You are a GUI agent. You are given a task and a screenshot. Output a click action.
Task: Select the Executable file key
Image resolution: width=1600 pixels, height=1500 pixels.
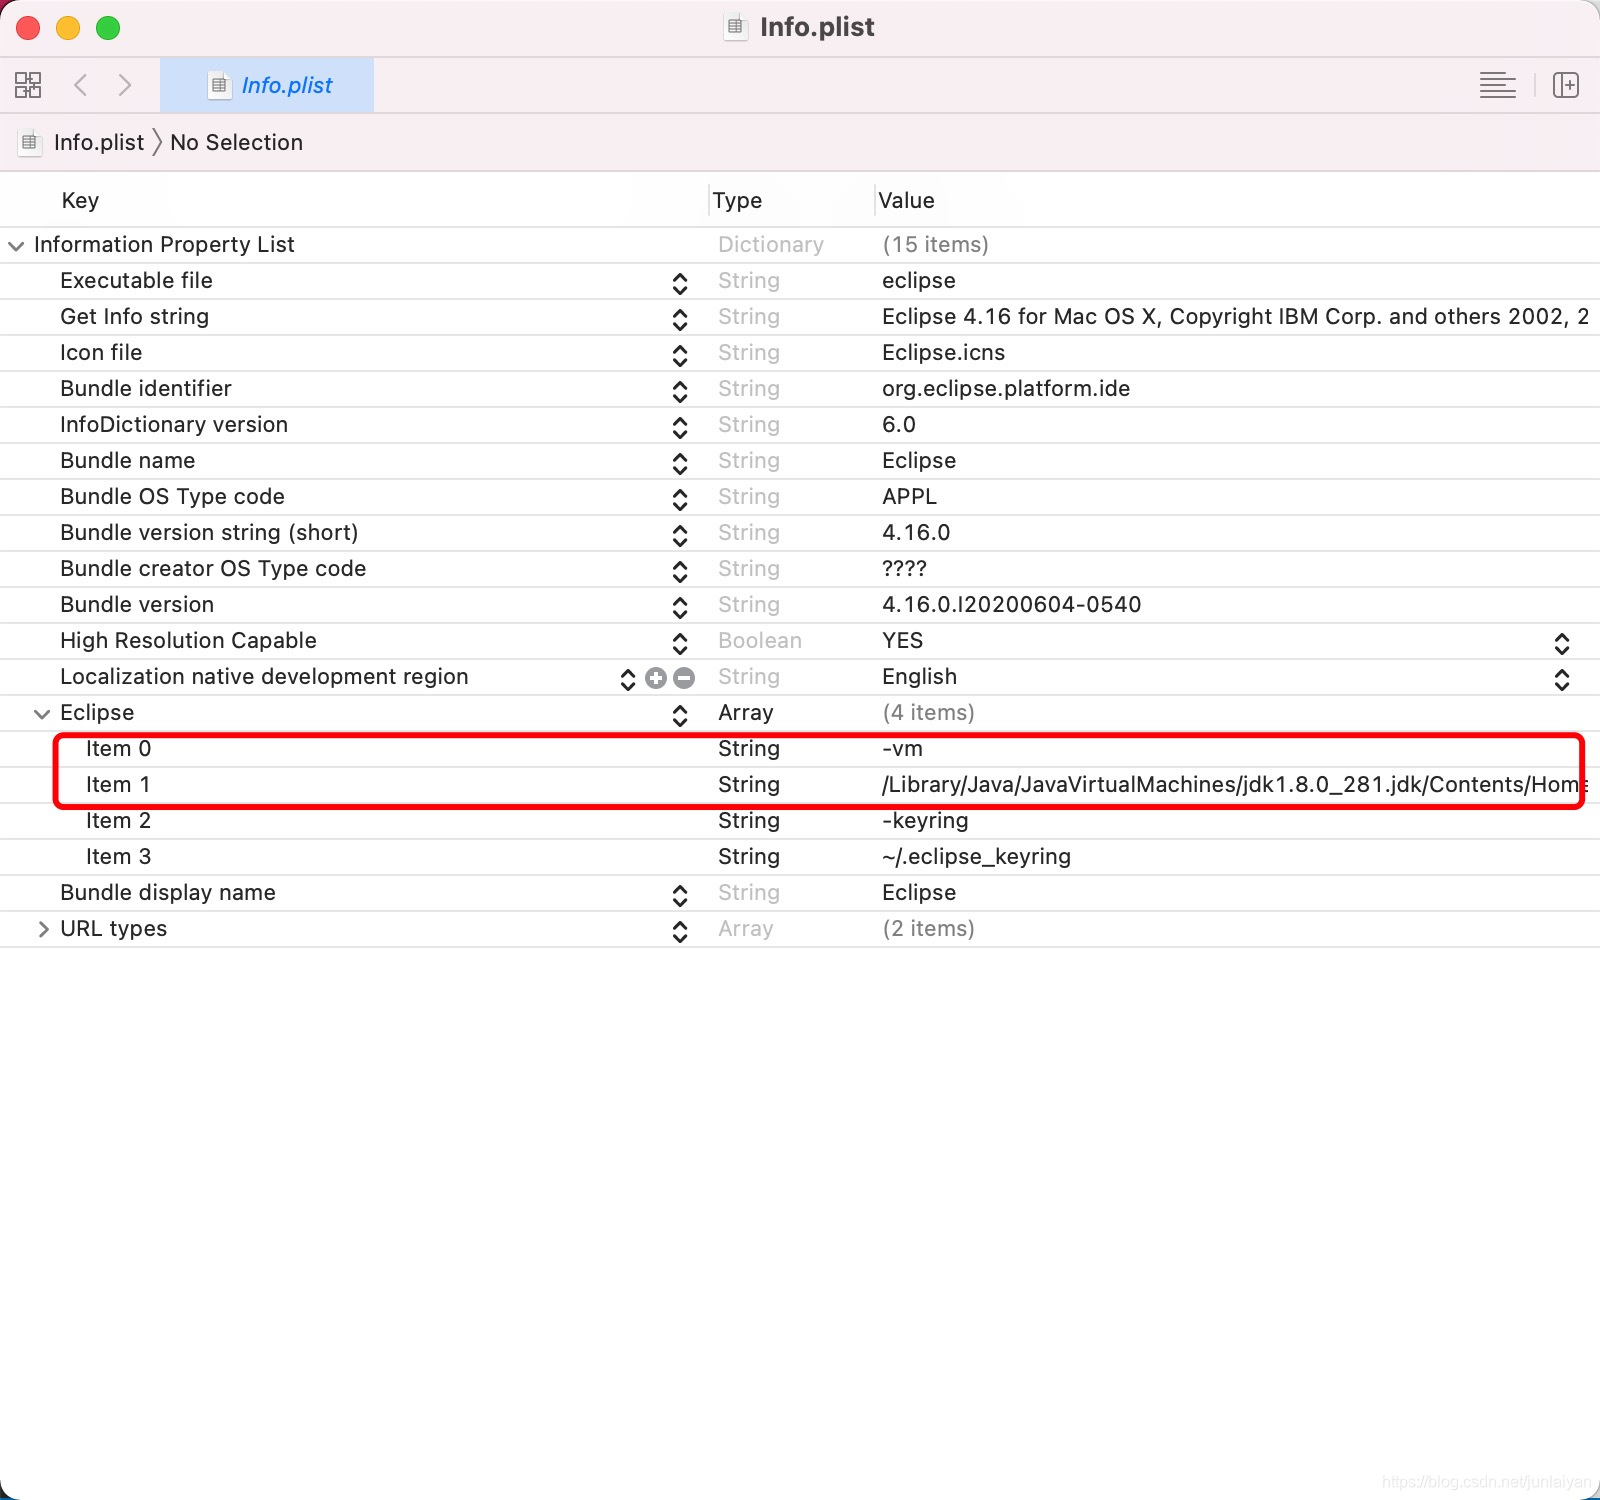coord(136,281)
